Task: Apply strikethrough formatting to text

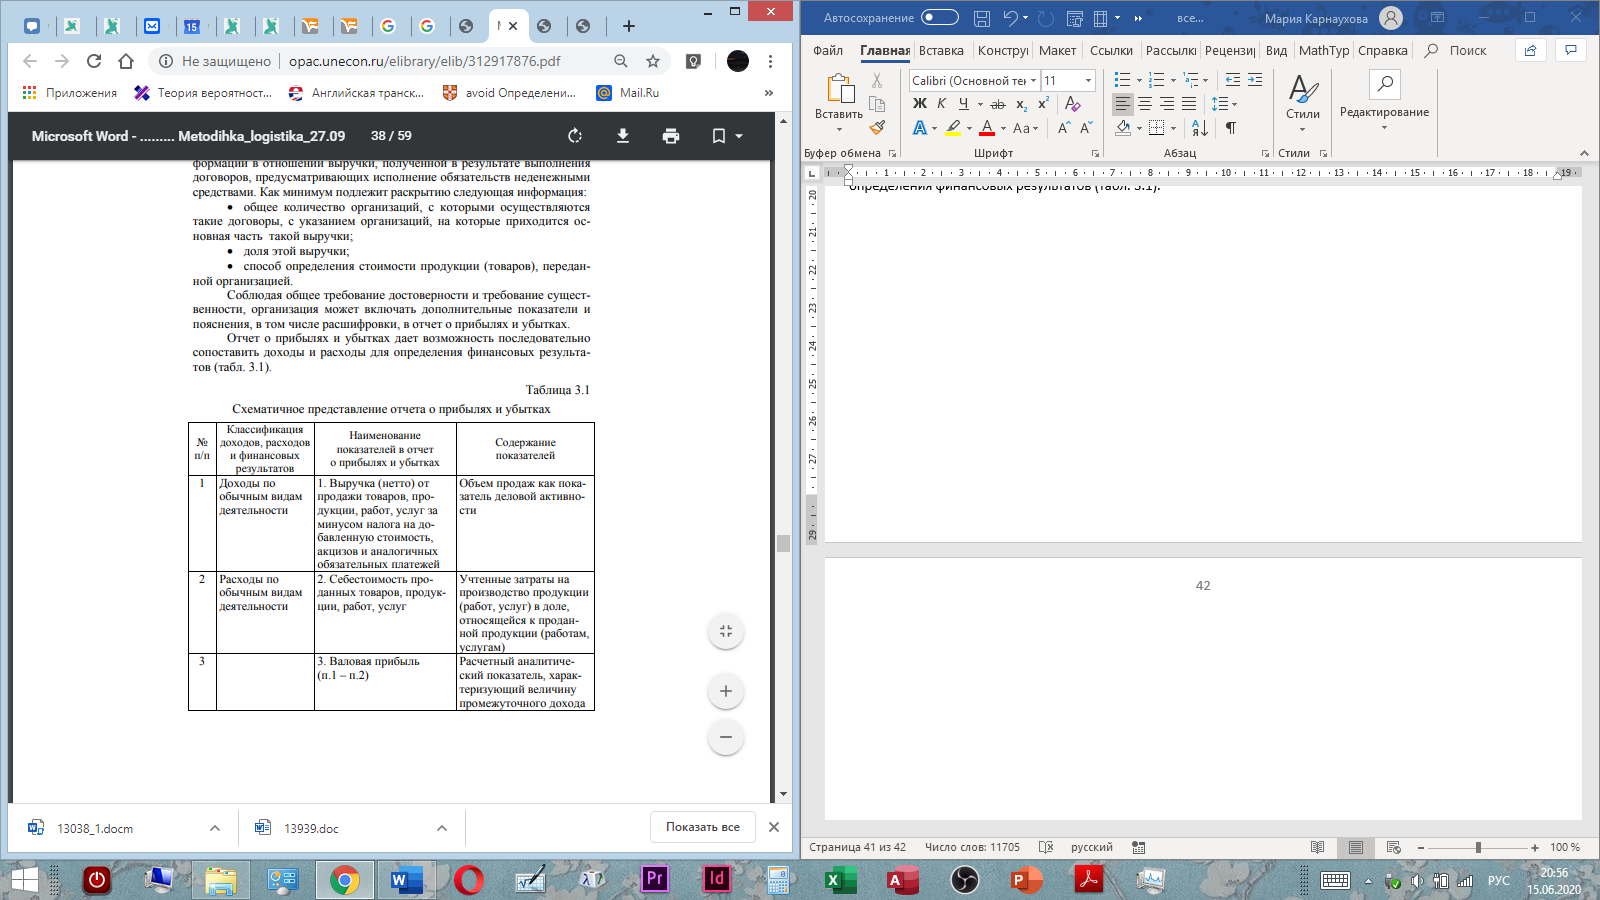Action: click(997, 104)
